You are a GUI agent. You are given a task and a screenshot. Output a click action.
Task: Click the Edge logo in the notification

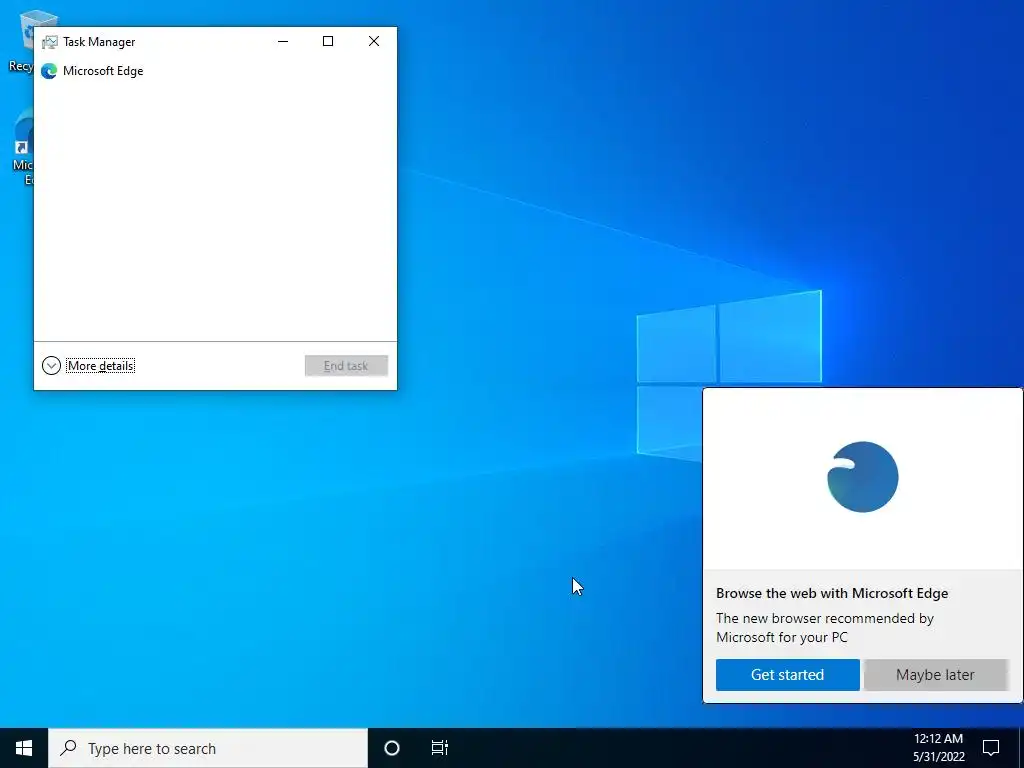tap(863, 477)
